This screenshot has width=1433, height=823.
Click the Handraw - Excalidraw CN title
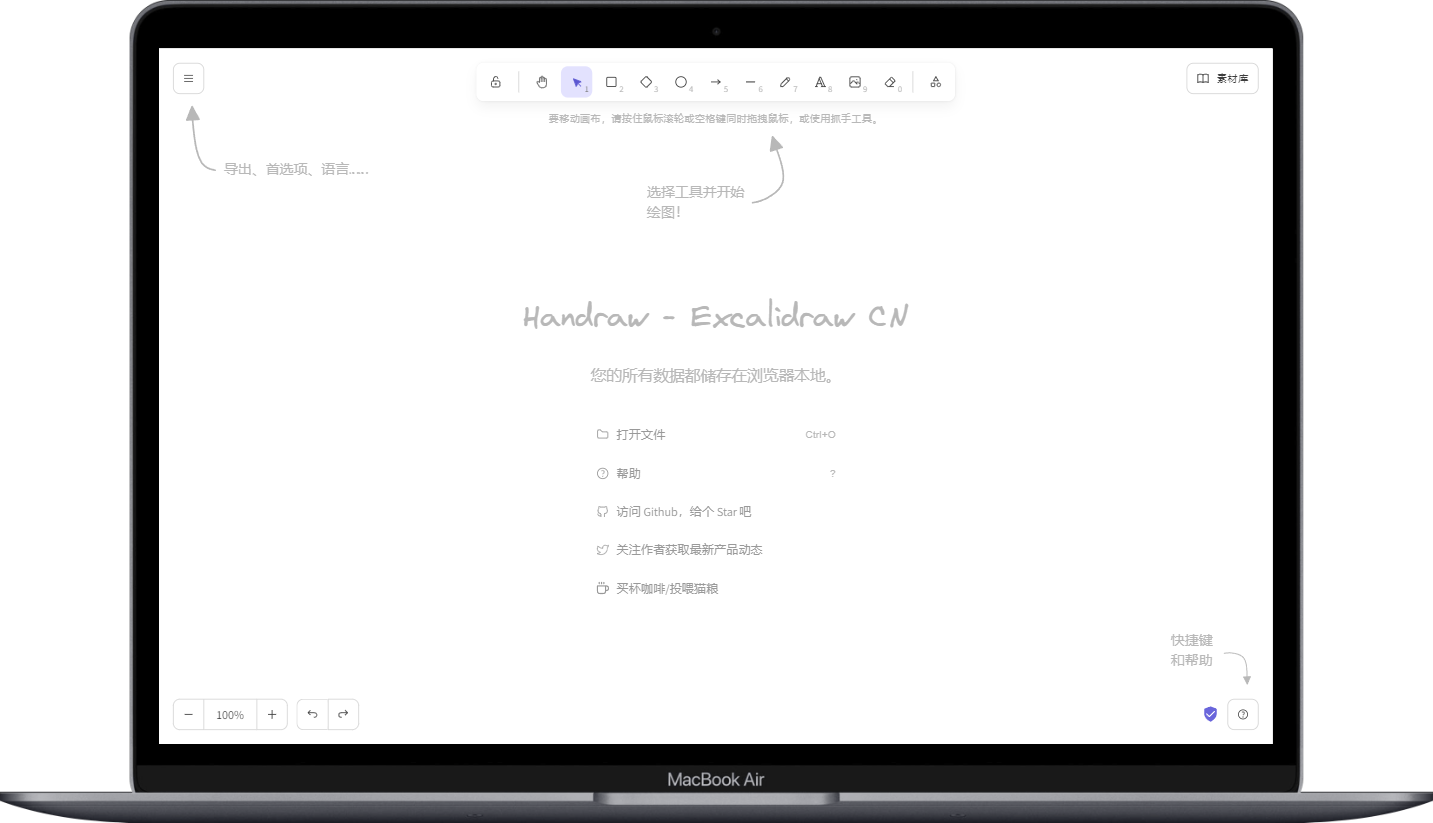pyautogui.click(x=716, y=317)
